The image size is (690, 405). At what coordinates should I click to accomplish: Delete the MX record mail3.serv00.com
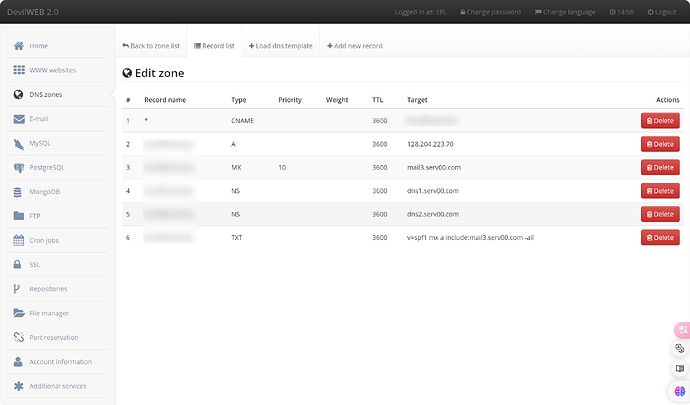(660, 167)
